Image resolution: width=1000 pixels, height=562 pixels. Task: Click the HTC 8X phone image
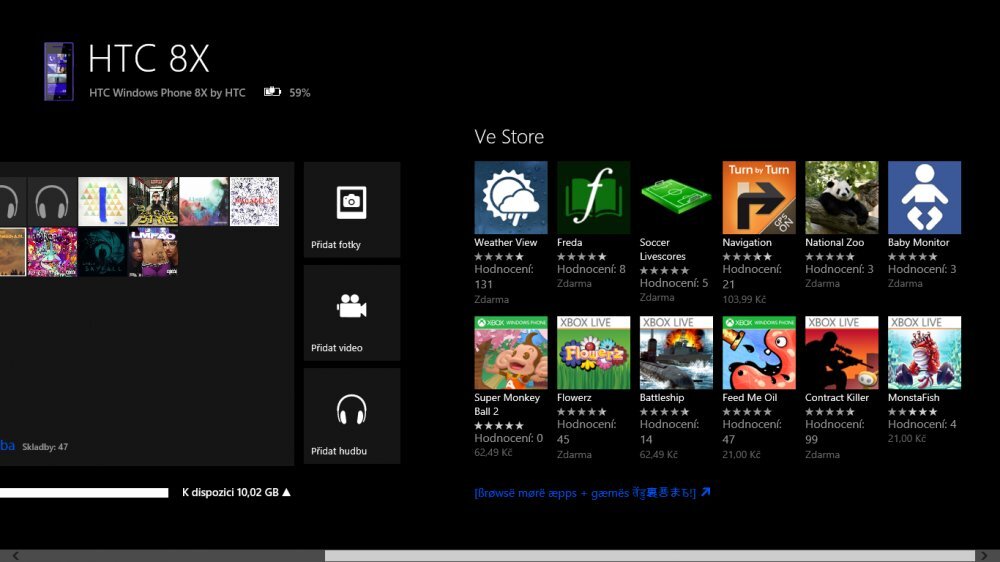click(x=59, y=71)
